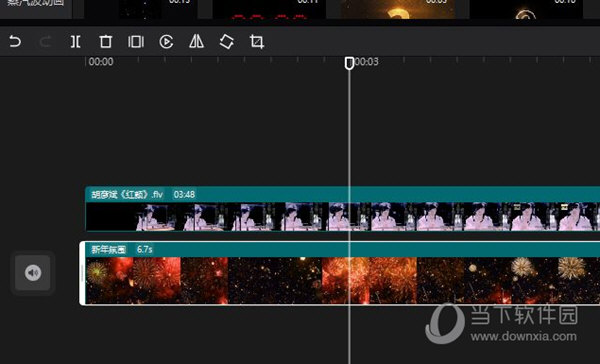The width and height of the screenshot is (600, 364).
Task: Mute the track with the speaker button
Action: (33, 273)
